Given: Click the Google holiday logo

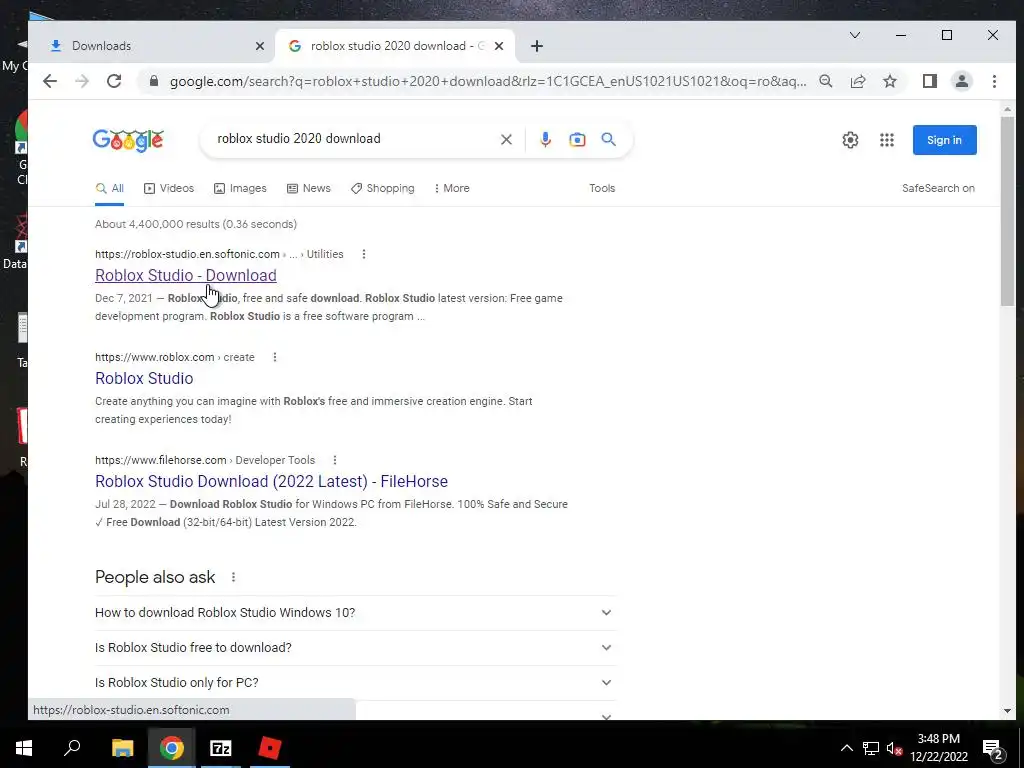Looking at the screenshot, I should [128, 140].
